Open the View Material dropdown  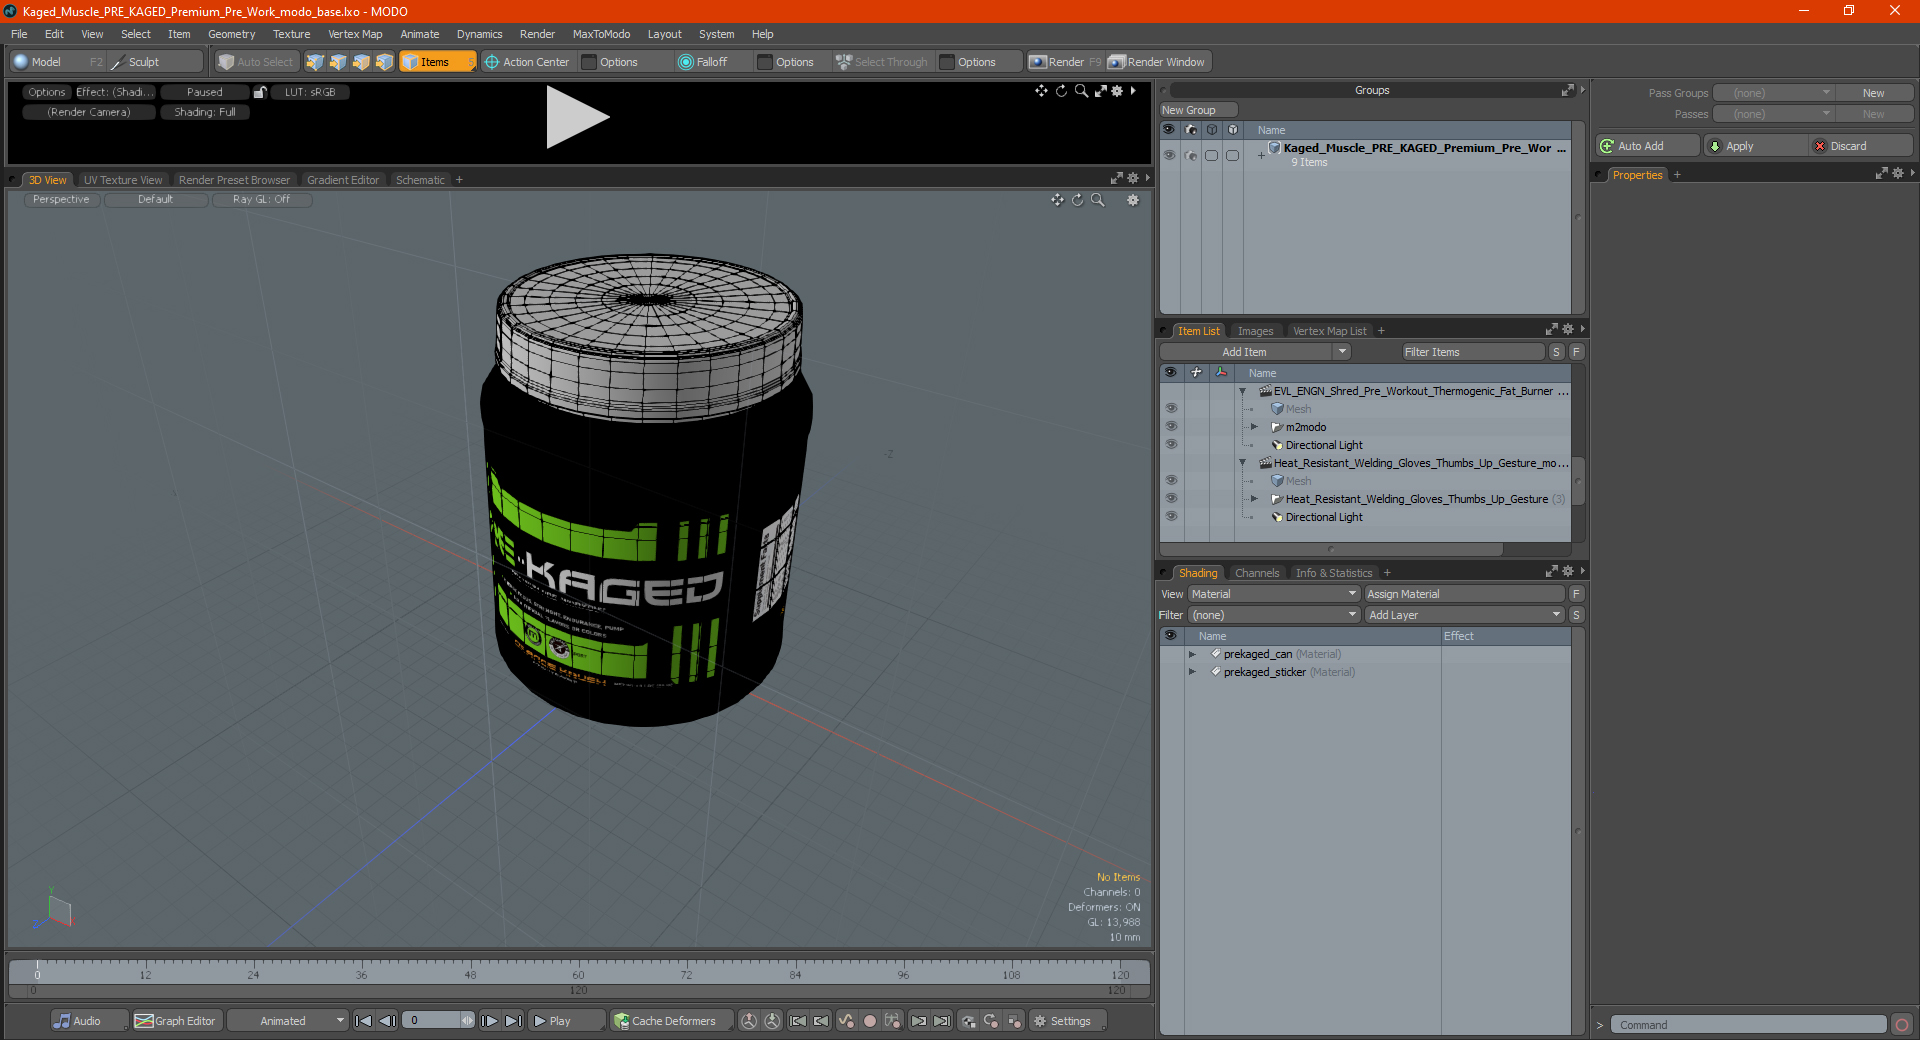coord(1274,594)
